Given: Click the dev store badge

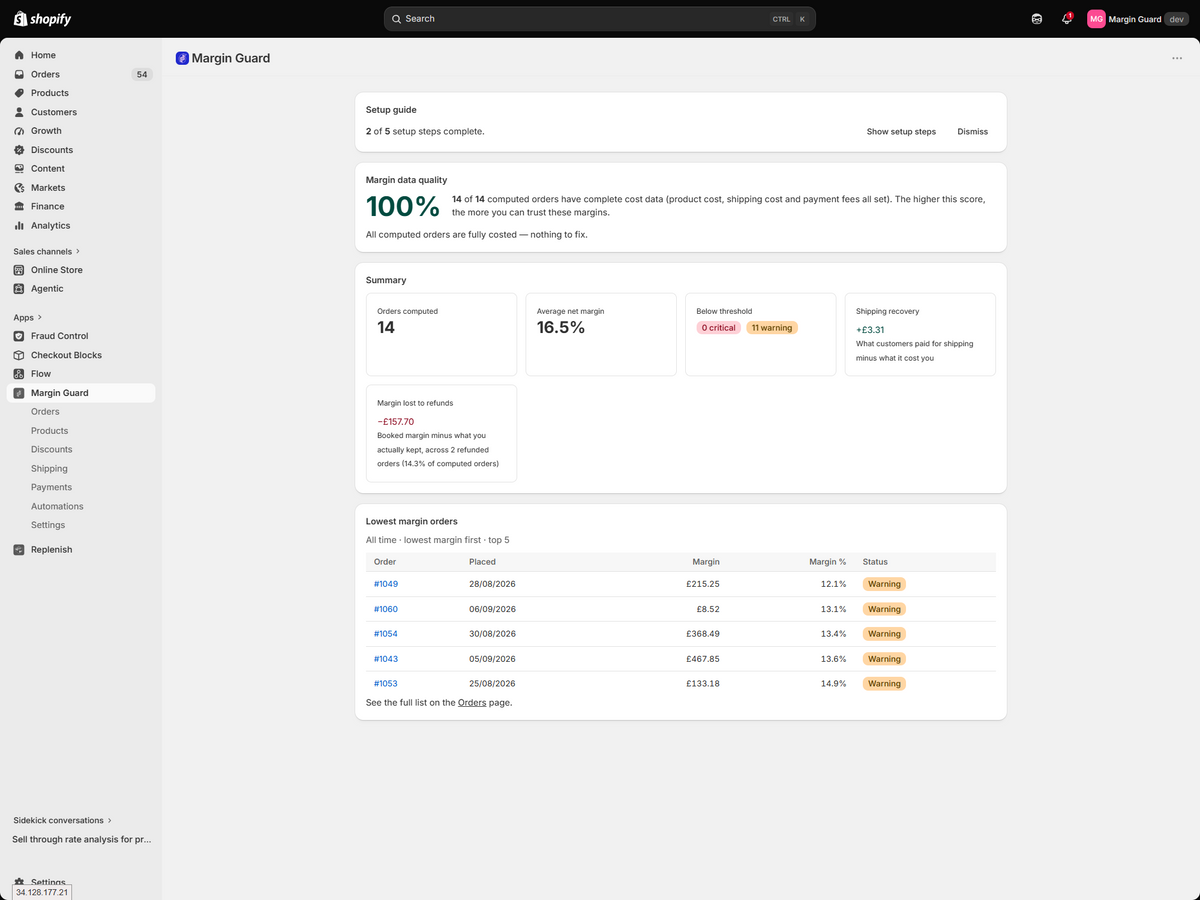Looking at the screenshot, I should 1176,19.
